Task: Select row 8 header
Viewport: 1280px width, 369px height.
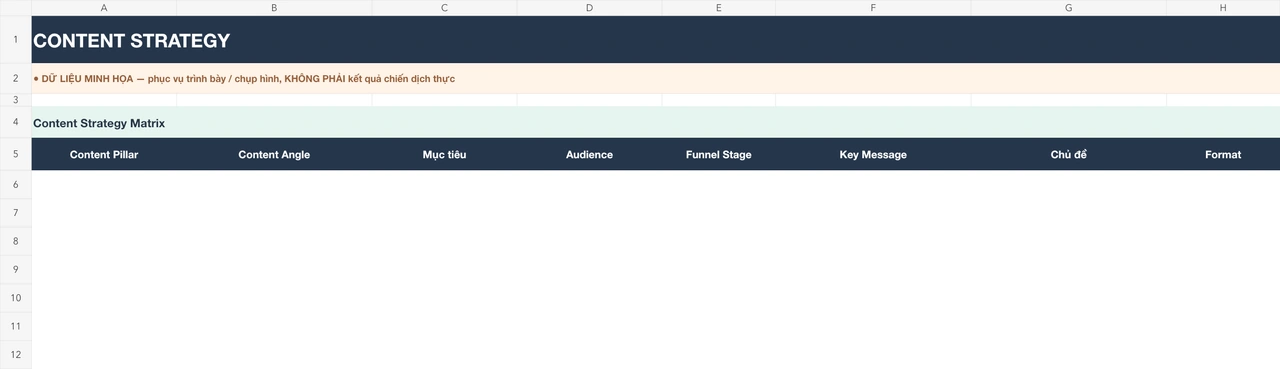Action: pos(16,241)
